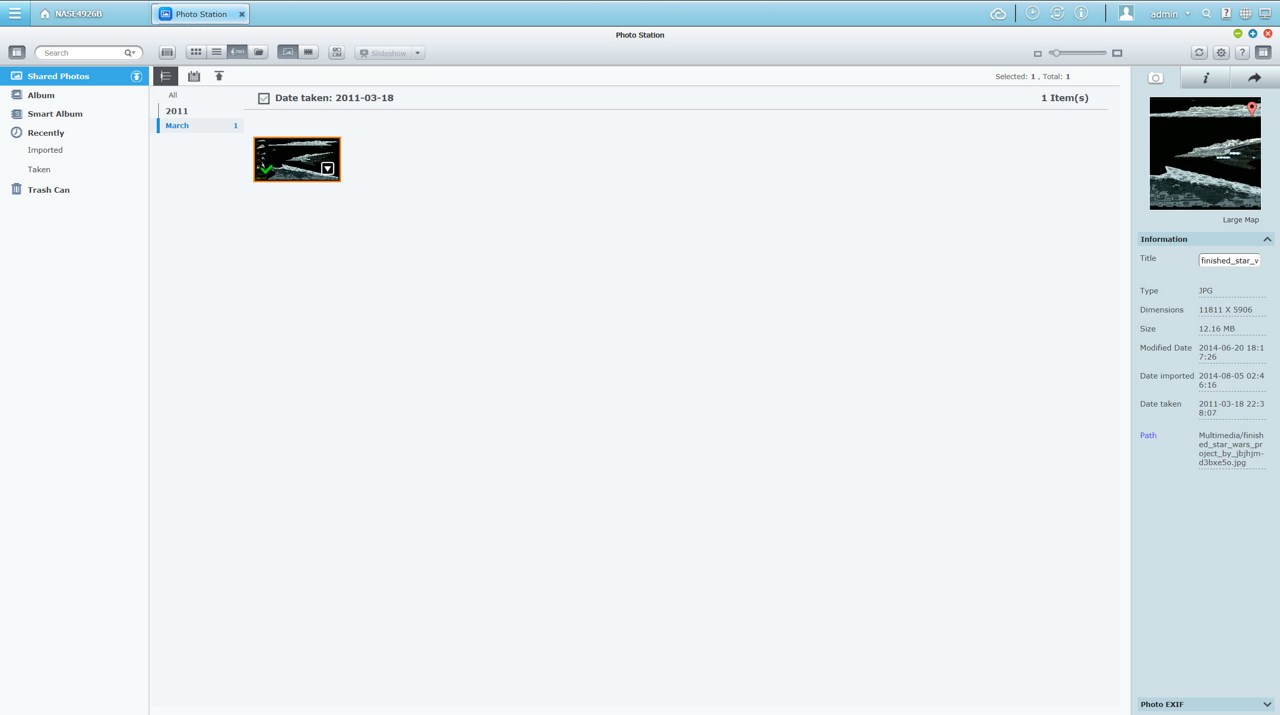Open the language globe icon
1280x715 pixels.
click(x=1245, y=14)
